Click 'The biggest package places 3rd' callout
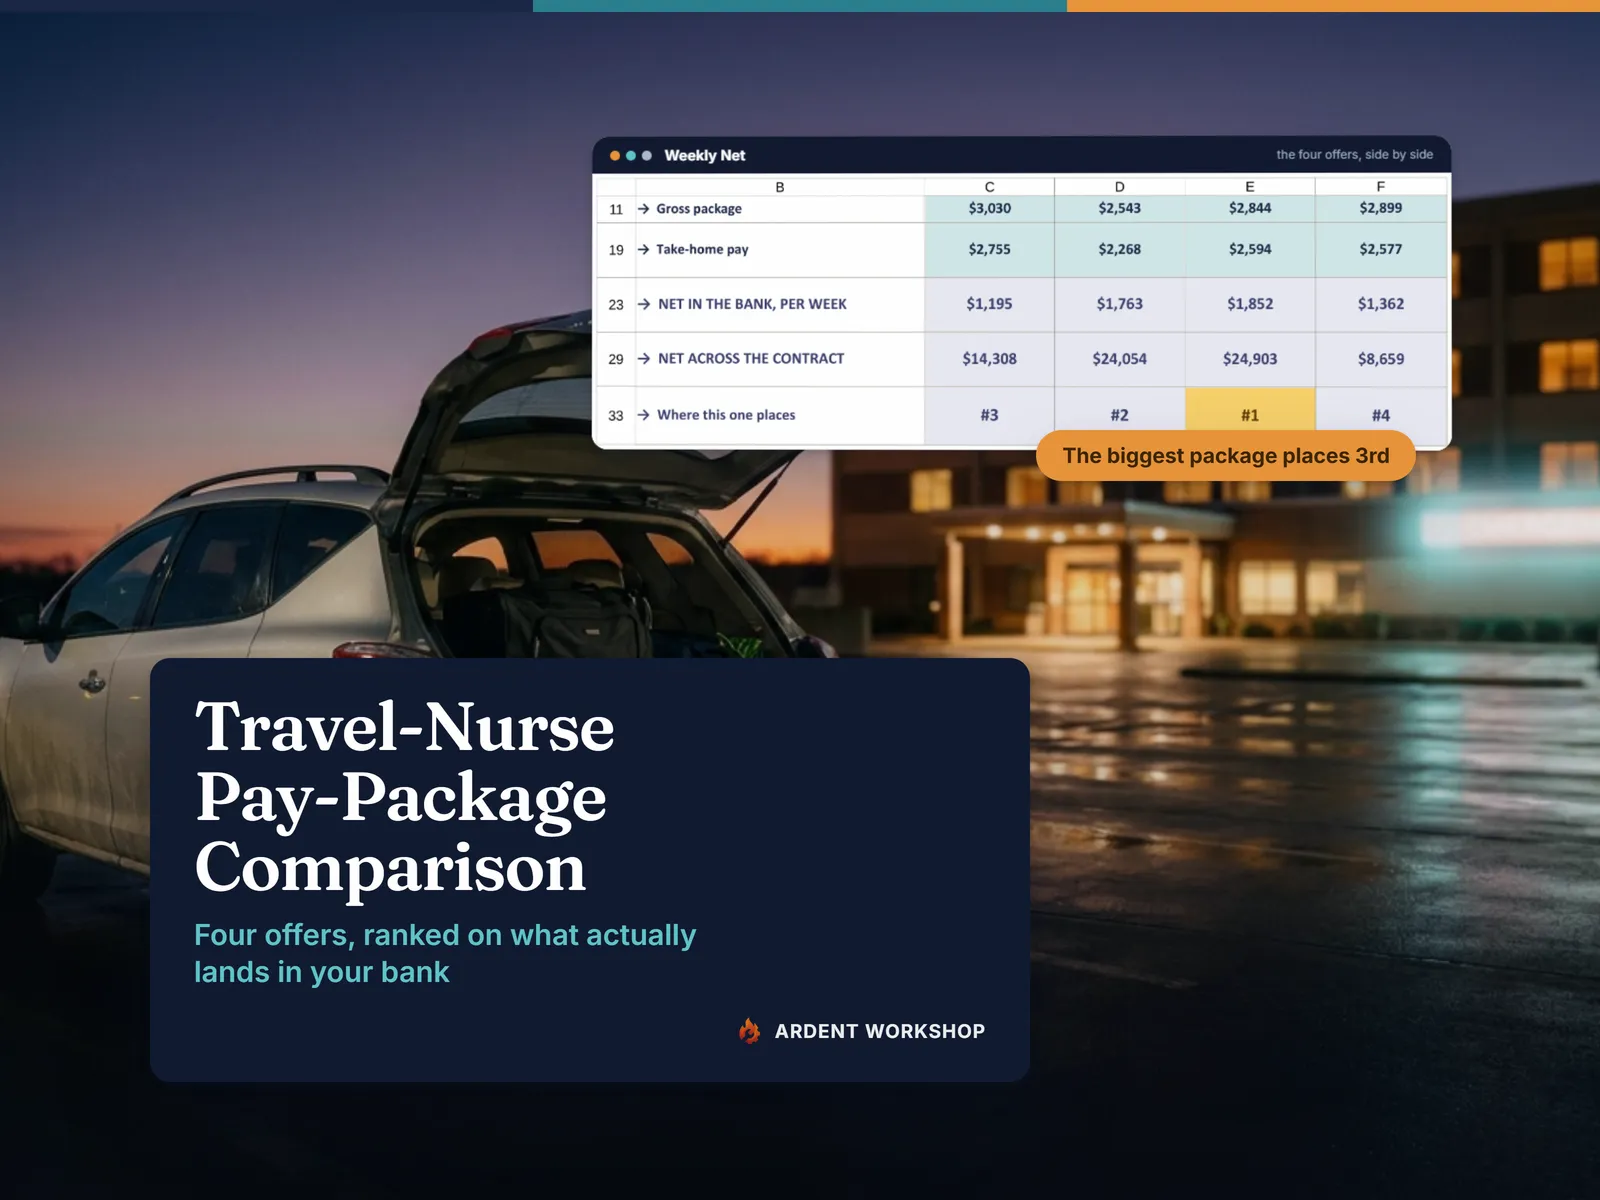1600x1200 pixels. [1226, 456]
